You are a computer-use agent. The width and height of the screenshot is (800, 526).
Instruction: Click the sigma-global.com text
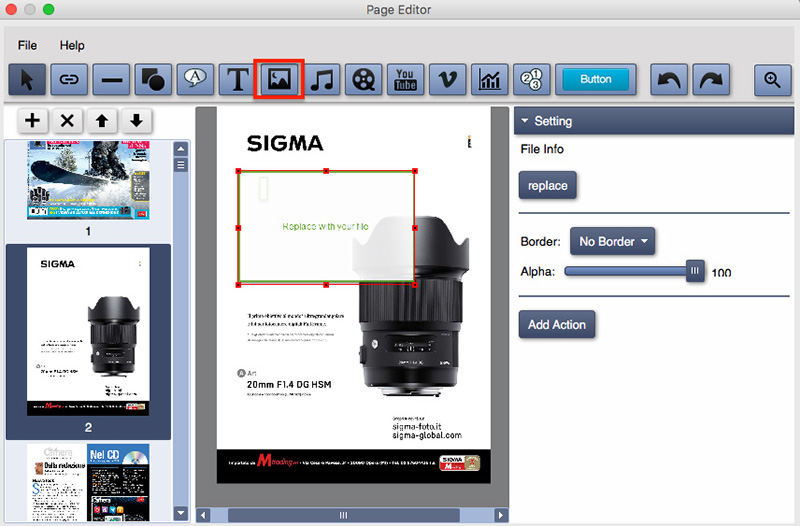point(427,435)
